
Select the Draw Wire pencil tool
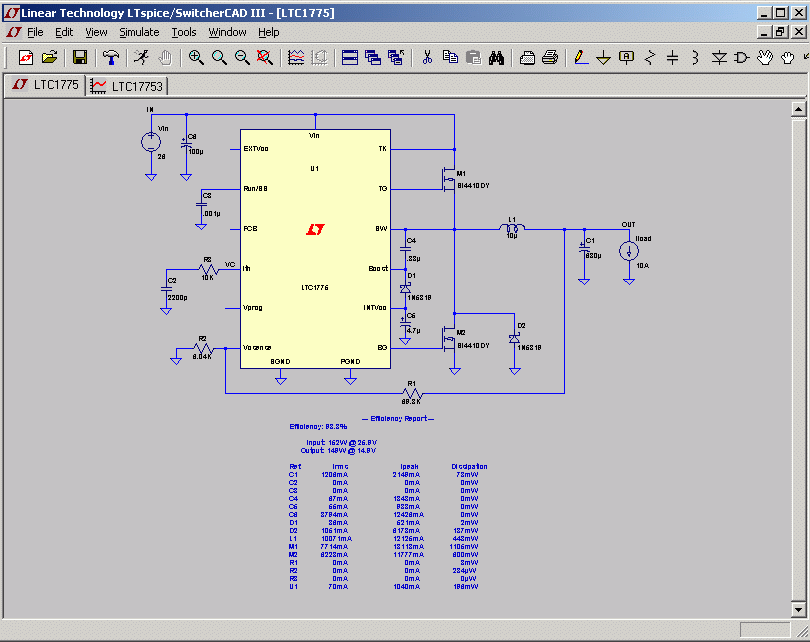pyautogui.click(x=581, y=57)
